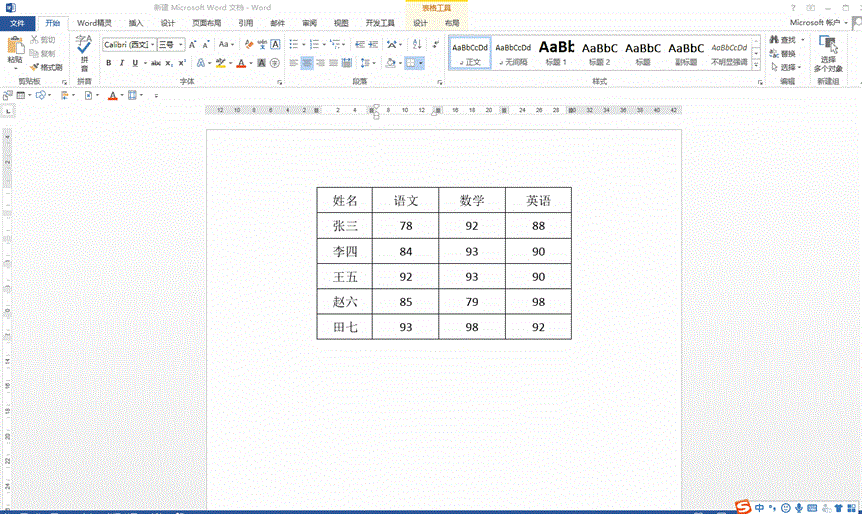Toggle Bold formatting
Viewport: 862px width, 514px height.
108,63
